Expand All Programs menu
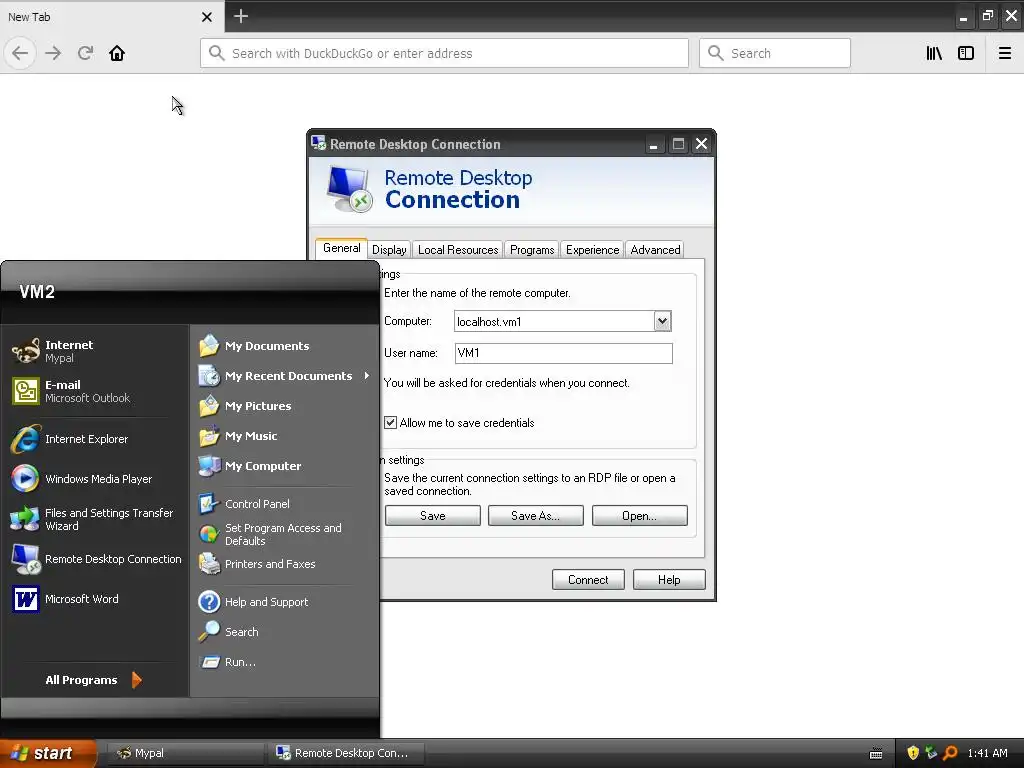Screen dimensions: 1024x768 click(x=93, y=680)
